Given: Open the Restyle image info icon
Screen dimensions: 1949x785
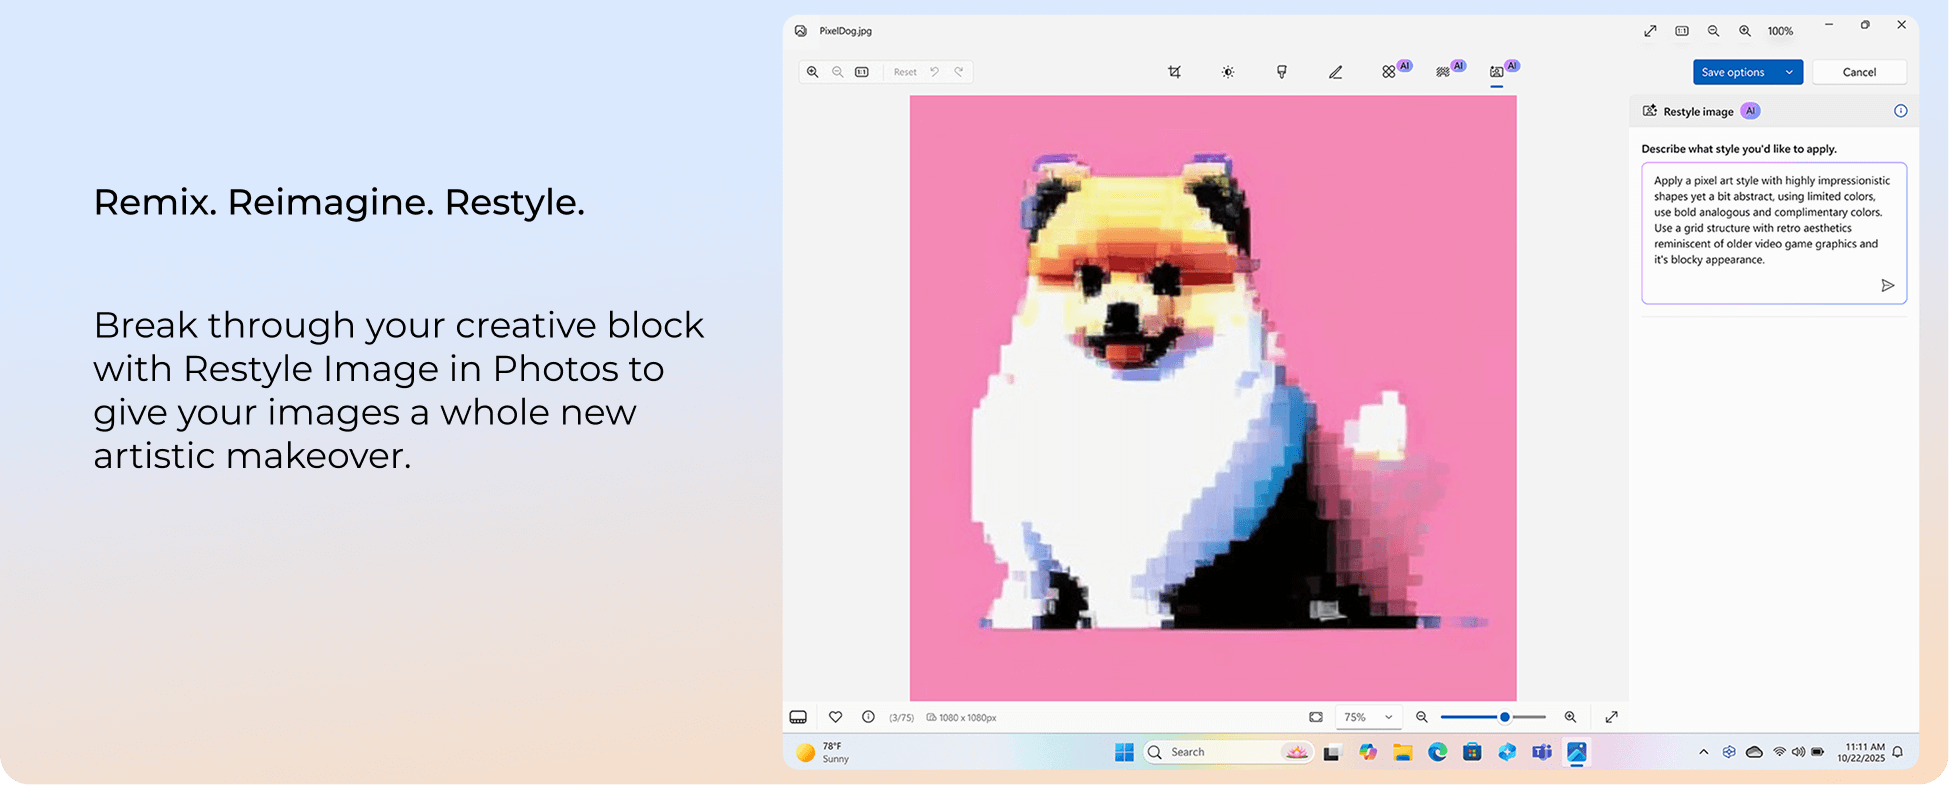Looking at the screenshot, I should [x=1901, y=111].
